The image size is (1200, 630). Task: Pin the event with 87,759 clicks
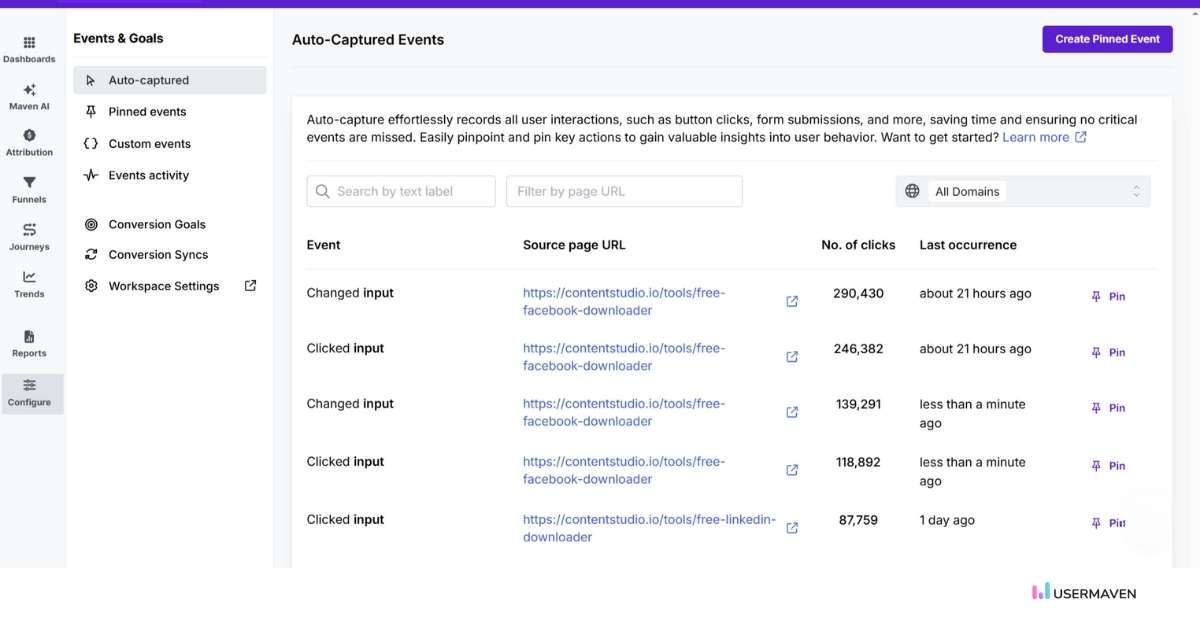click(1108, 524)
